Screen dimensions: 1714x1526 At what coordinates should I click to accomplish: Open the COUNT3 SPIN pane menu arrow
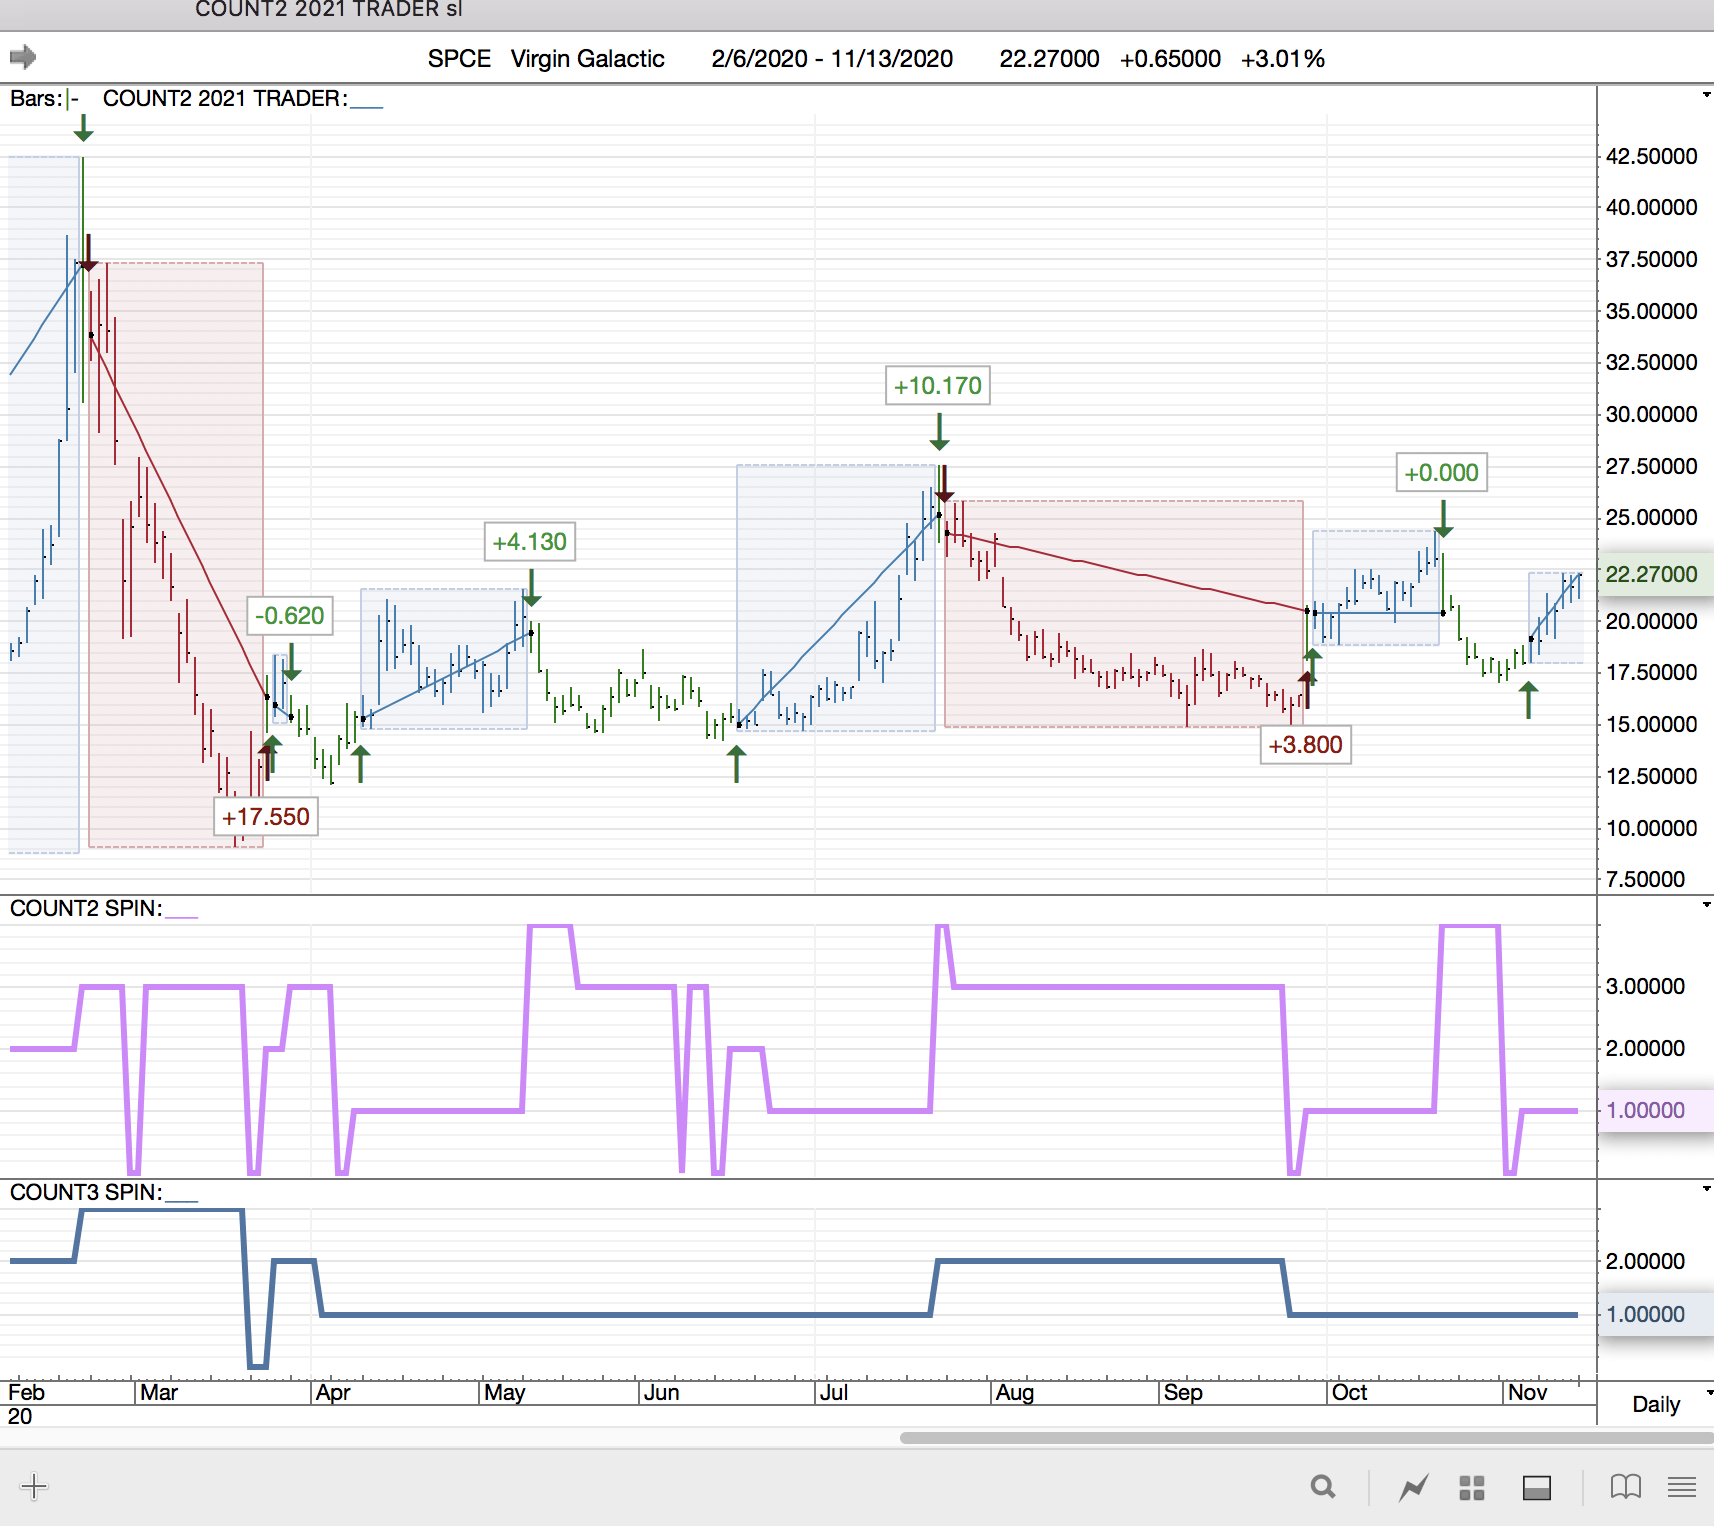coord(1706,1189)
